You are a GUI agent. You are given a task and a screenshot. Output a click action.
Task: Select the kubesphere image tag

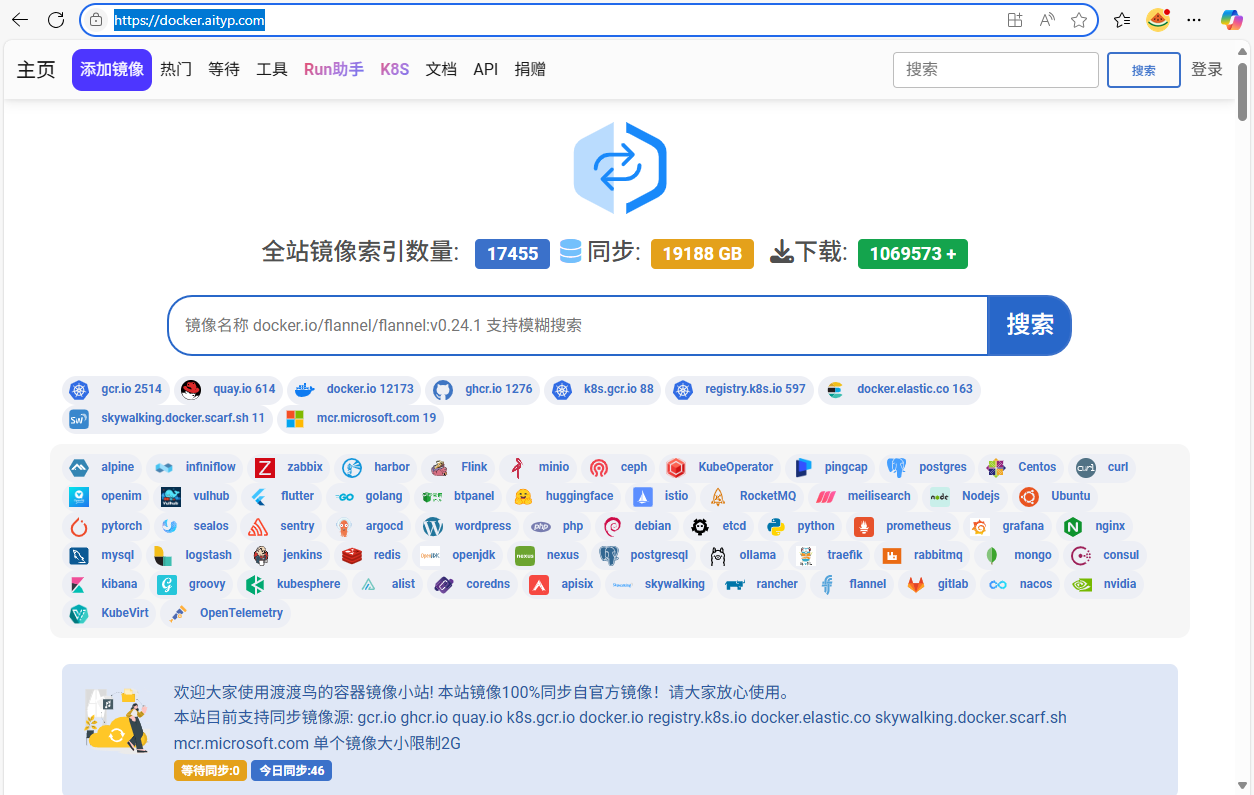point(293,584)
